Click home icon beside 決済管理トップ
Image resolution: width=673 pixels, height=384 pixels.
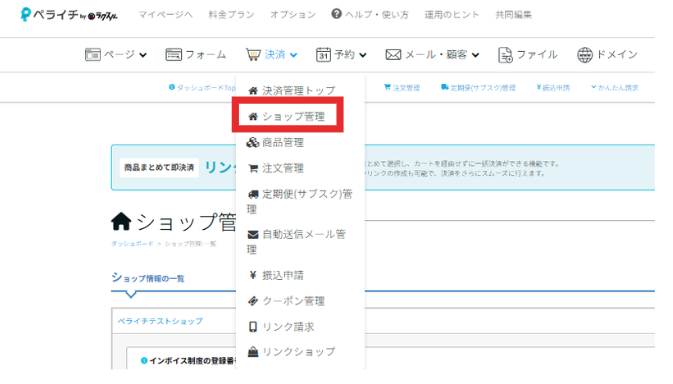[253, 91]
